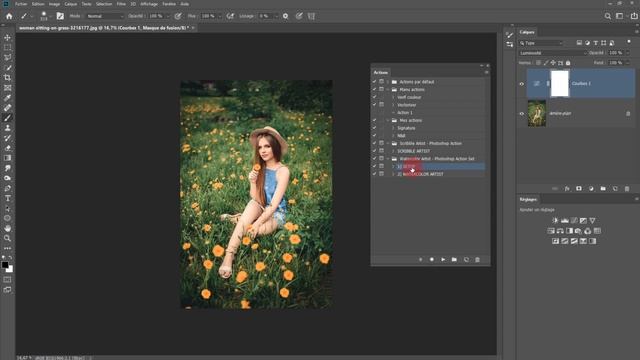Click the foreground color swatch

[5, 265]
